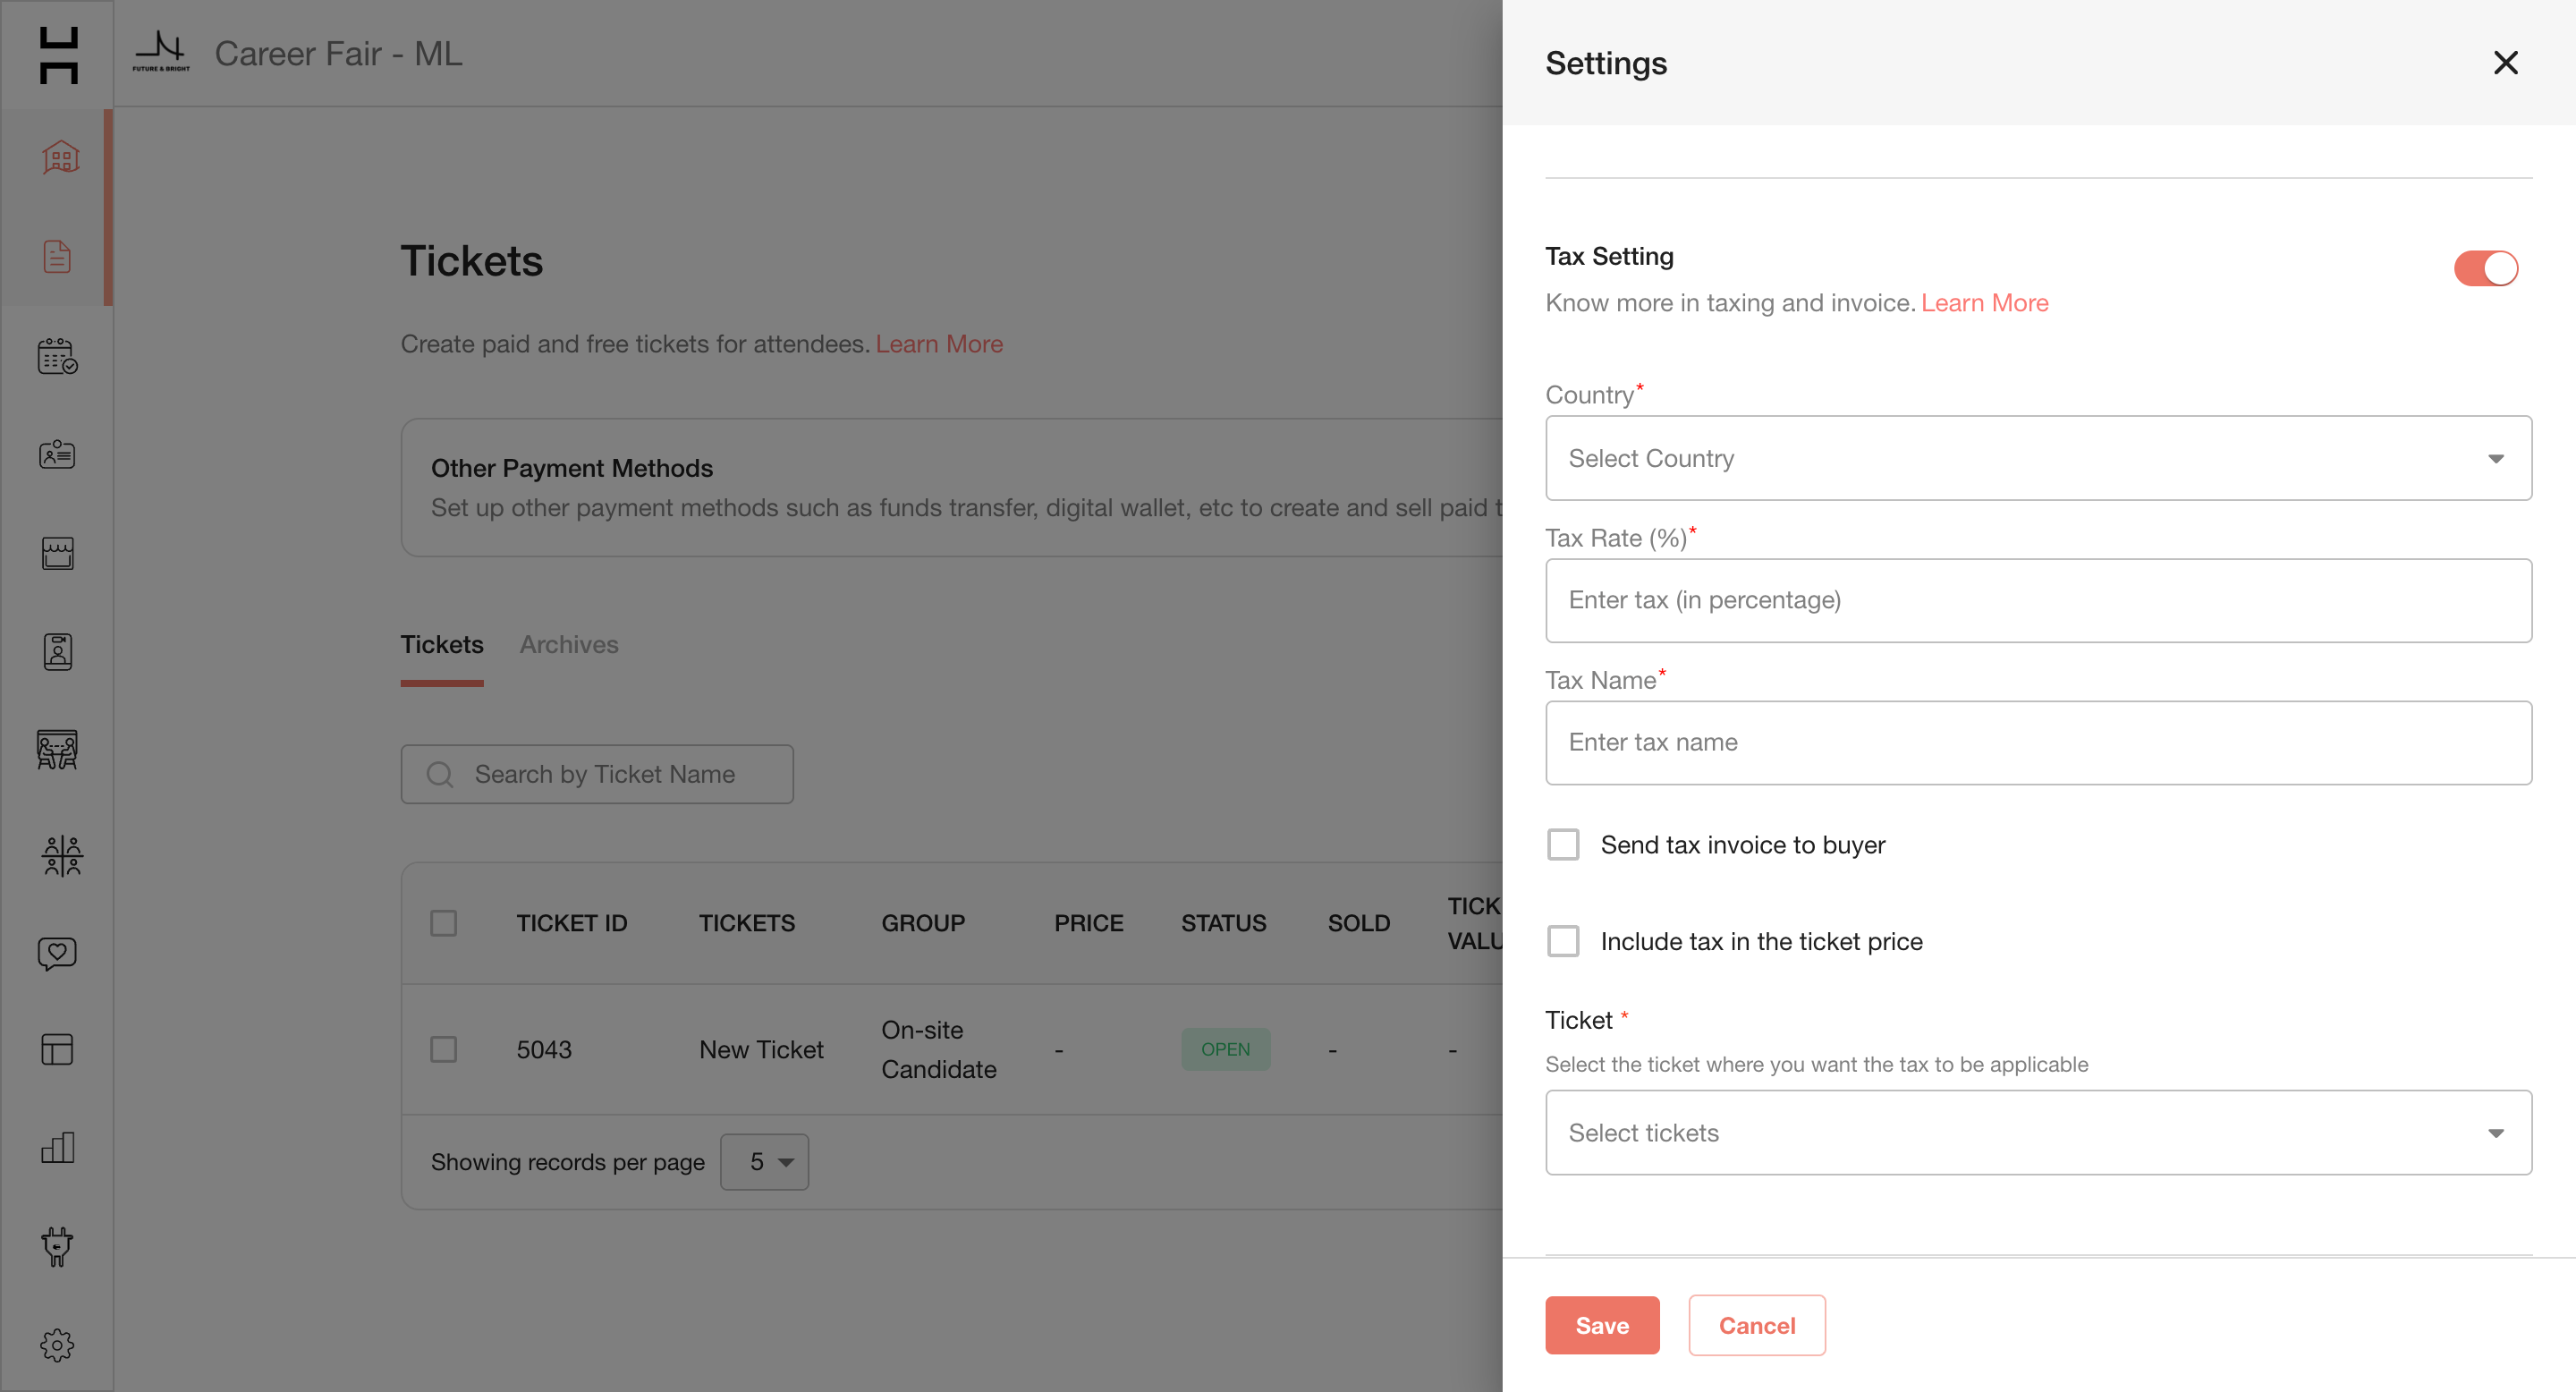Screen dimensions: 2576x1392
Task: Change records per page dropdown
Action: 764,1161
